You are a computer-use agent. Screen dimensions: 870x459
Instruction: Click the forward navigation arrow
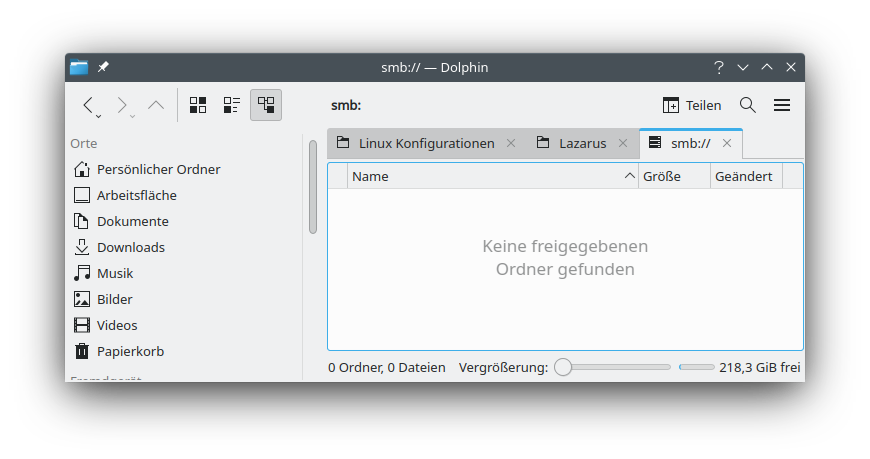[x=122, y=105]
